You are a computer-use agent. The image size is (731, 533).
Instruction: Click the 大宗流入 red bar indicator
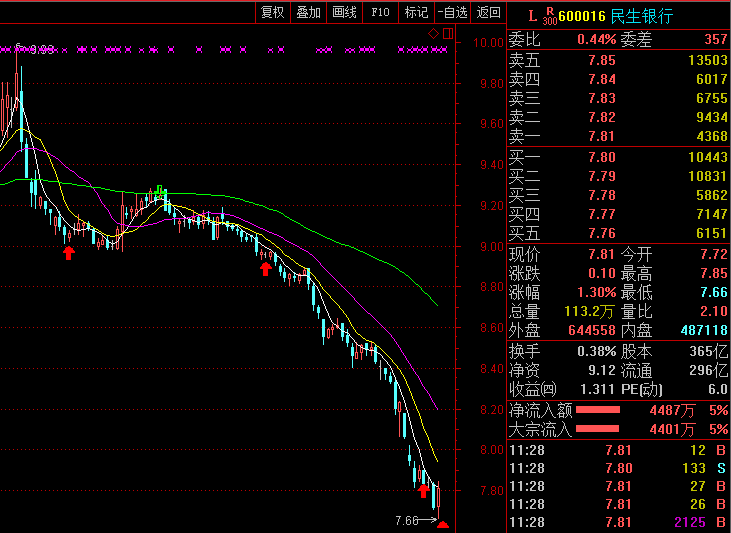pos(598,430)
